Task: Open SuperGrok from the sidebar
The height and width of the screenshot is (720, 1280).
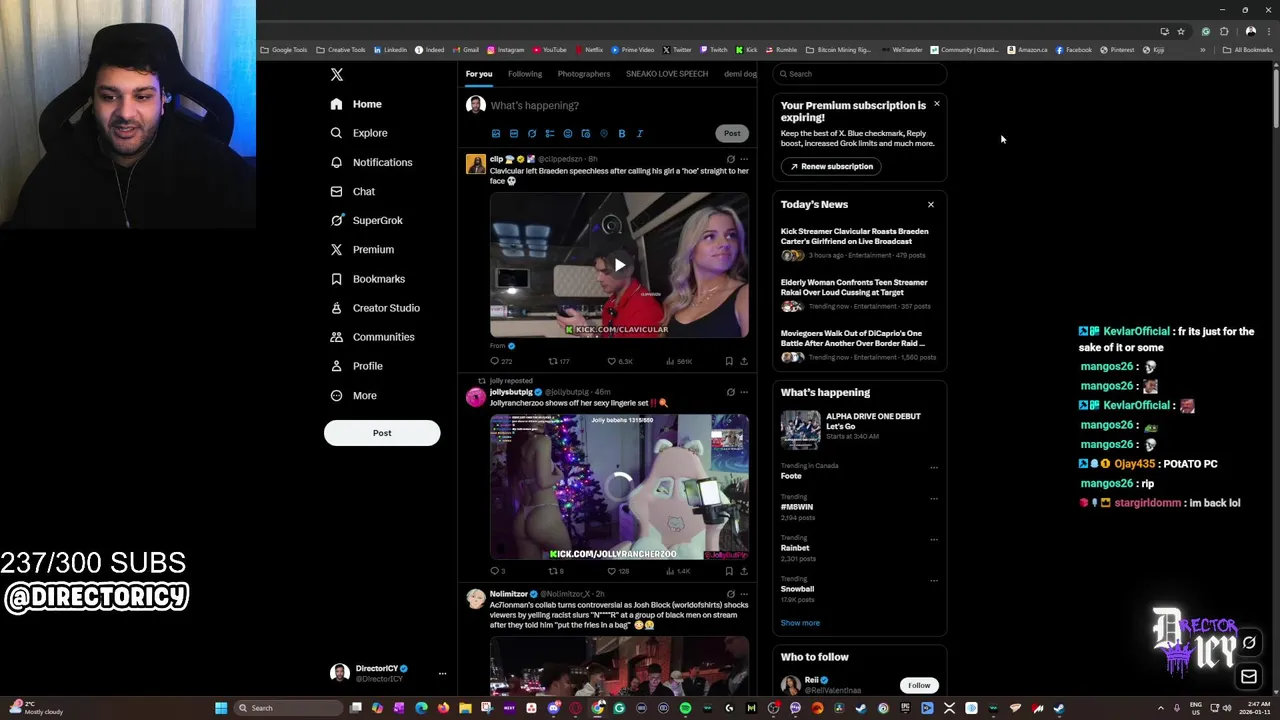Action: 366,220
